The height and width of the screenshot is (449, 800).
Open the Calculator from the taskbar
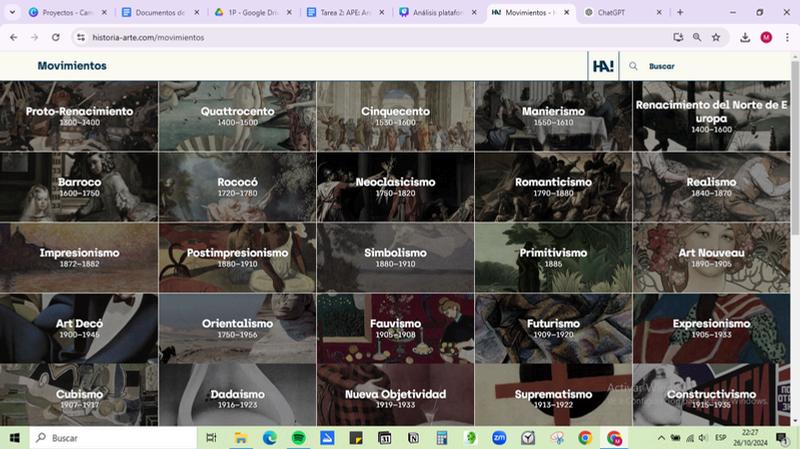(442, 438)
